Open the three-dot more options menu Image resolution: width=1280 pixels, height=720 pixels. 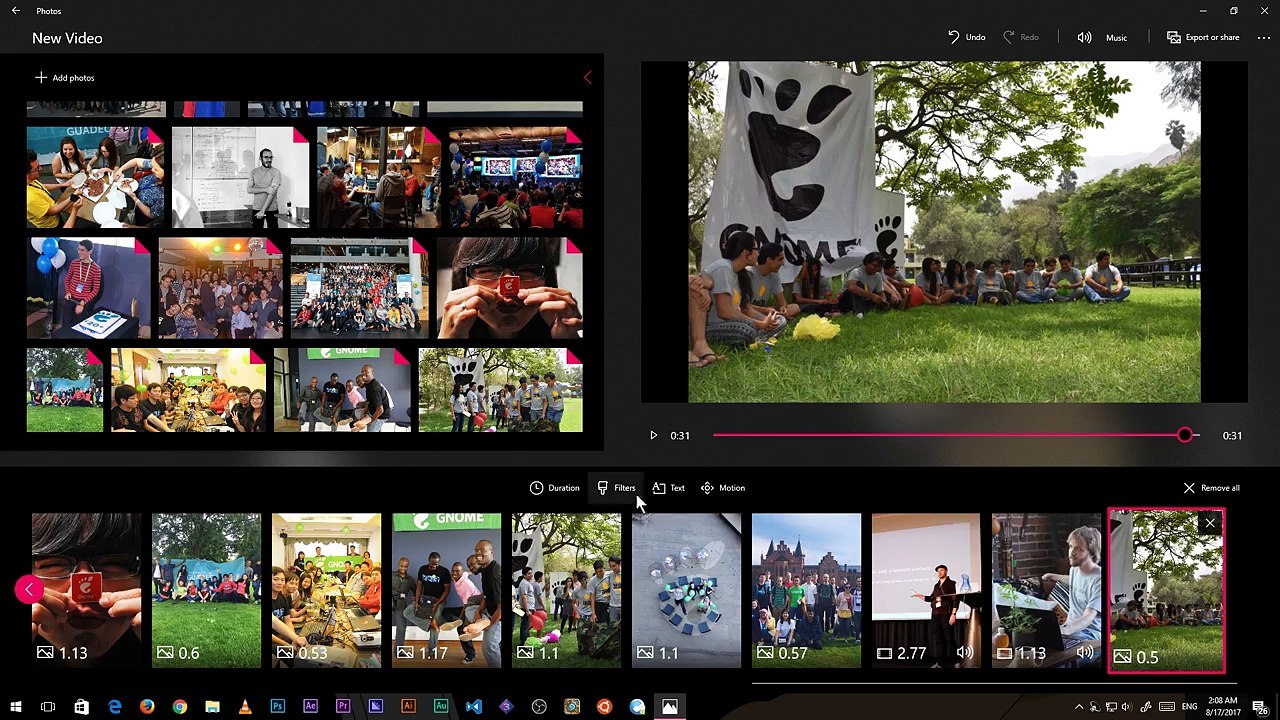[1264, 37]
